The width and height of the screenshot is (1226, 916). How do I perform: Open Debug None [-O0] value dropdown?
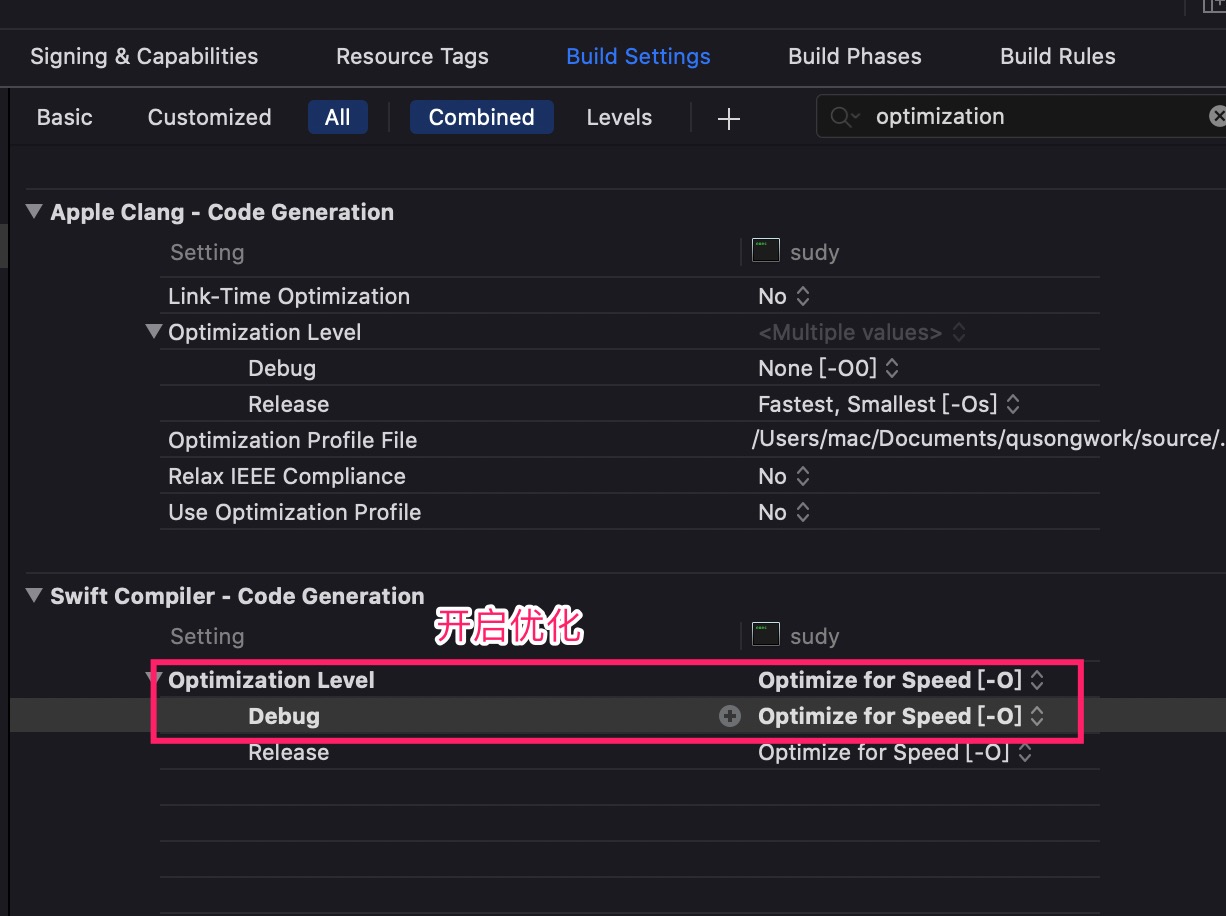point(829,368)
